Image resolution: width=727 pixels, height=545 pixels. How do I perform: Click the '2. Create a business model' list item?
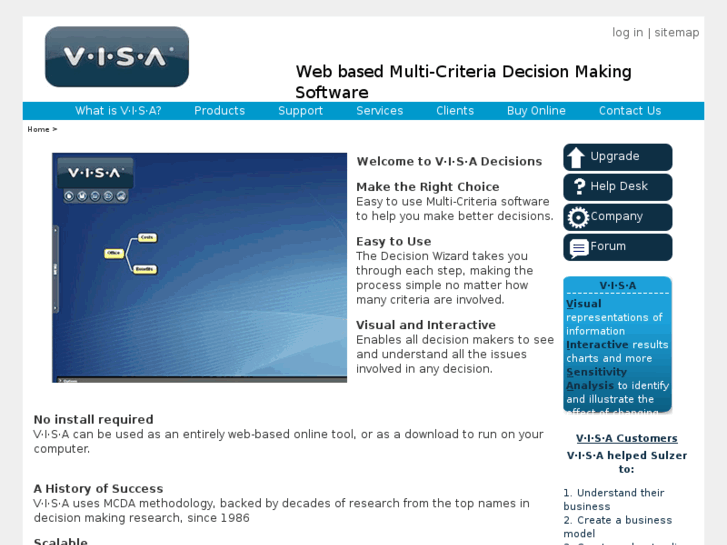tap(618, 527)
